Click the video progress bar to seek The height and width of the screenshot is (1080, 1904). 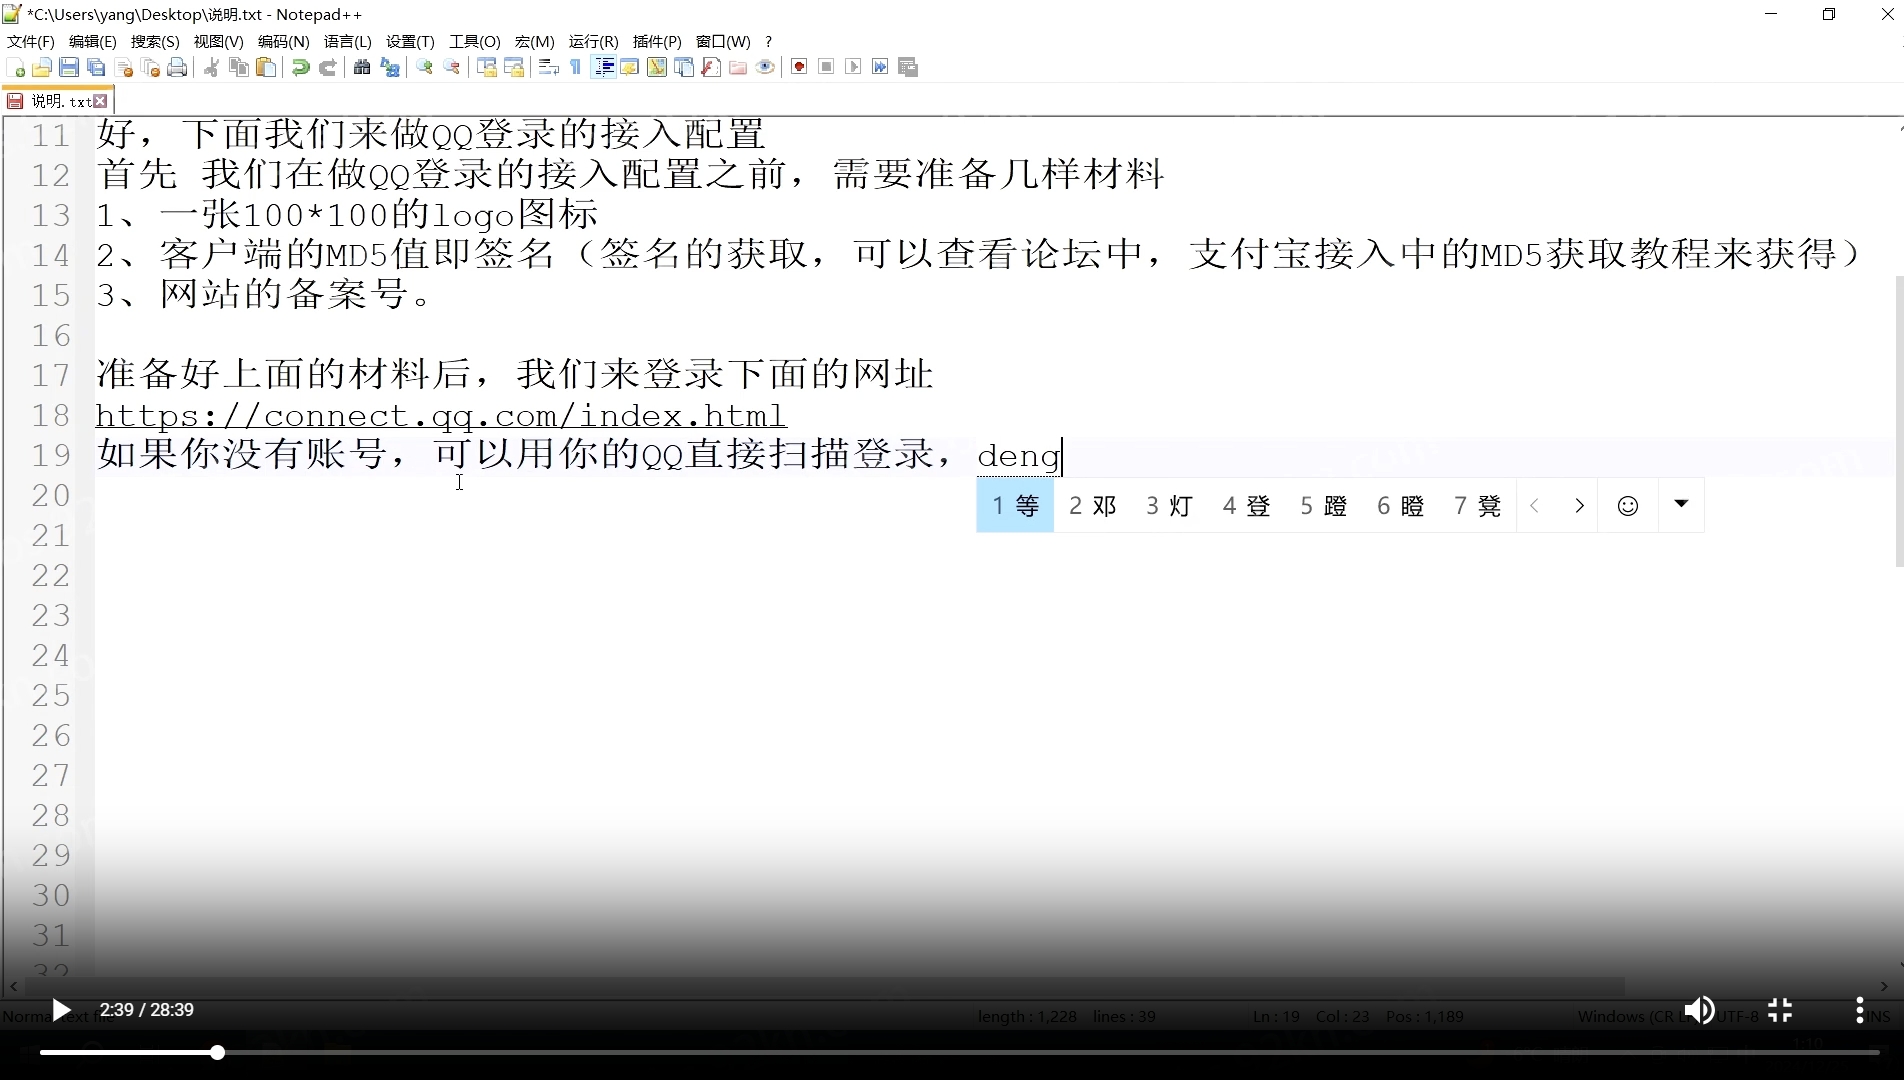coord(960,1053)
